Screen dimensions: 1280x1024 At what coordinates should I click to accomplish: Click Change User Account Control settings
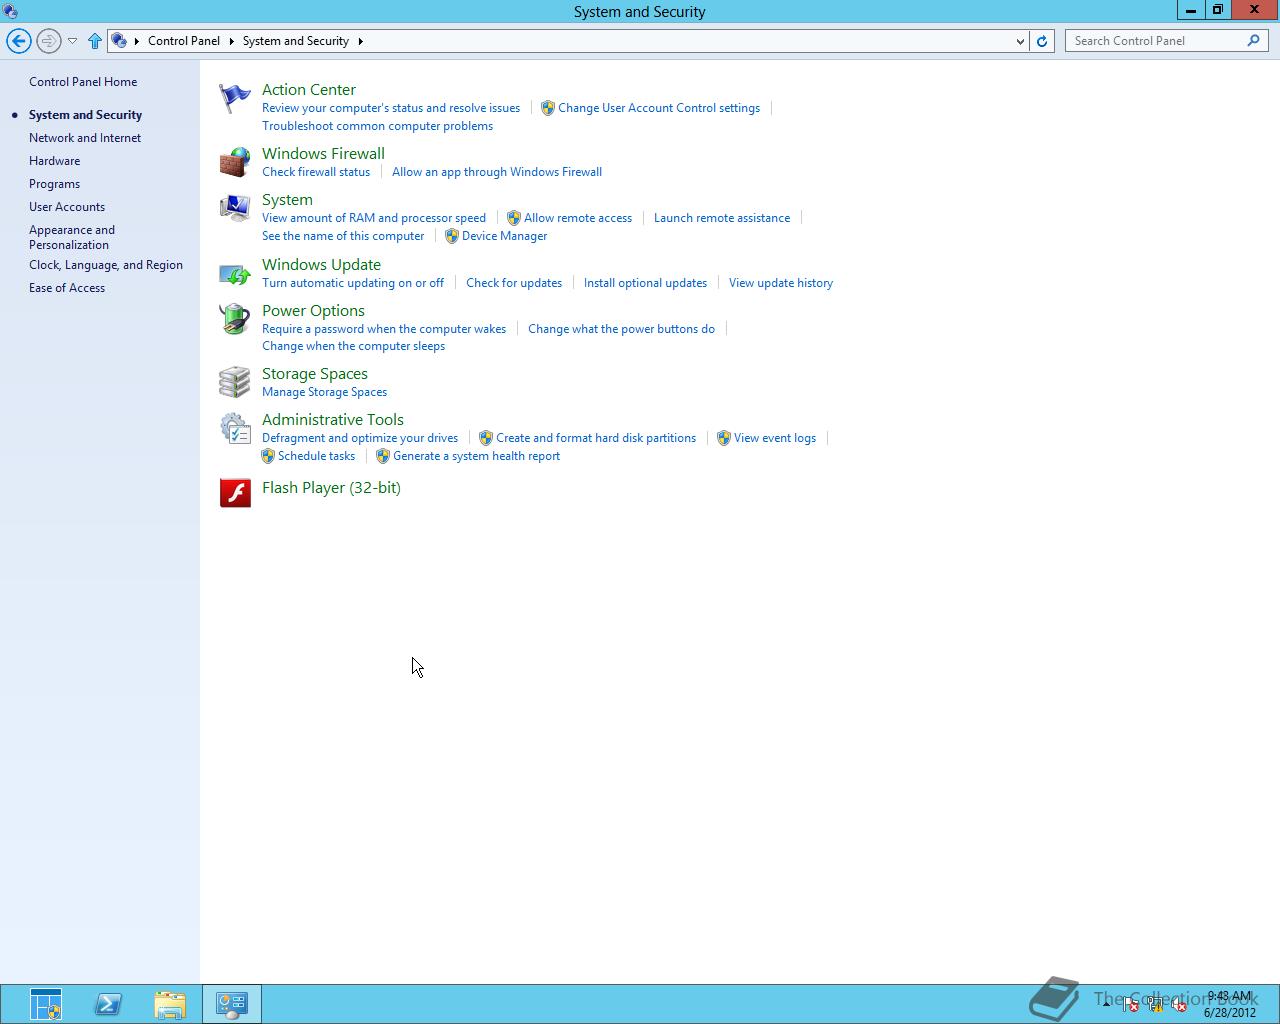(659, 108)
